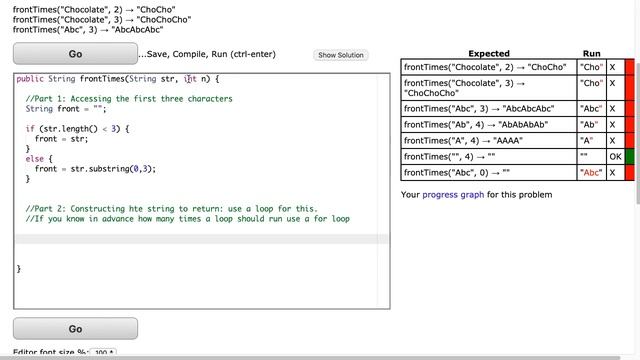Click the OK result cell

pos(616,156)
